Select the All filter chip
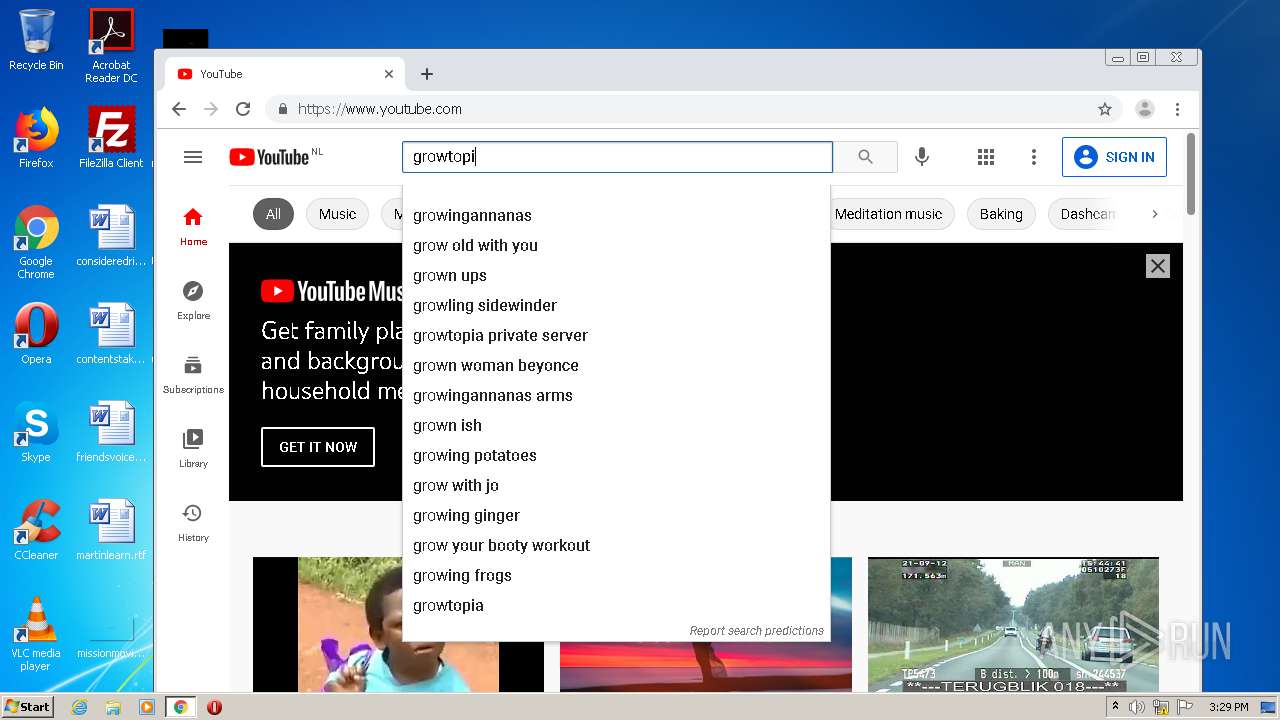Image resolution: width=1280 pixels, height=720 pixels. [273, 214]
